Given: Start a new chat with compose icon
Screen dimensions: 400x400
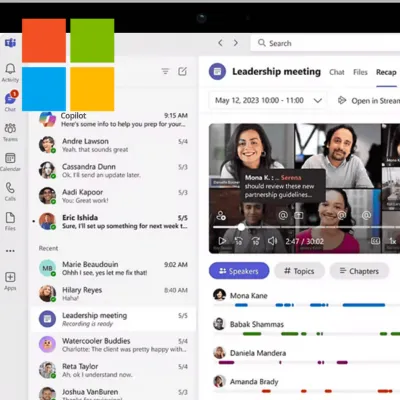Looking at the screenshot, I should tap(182, 71).
